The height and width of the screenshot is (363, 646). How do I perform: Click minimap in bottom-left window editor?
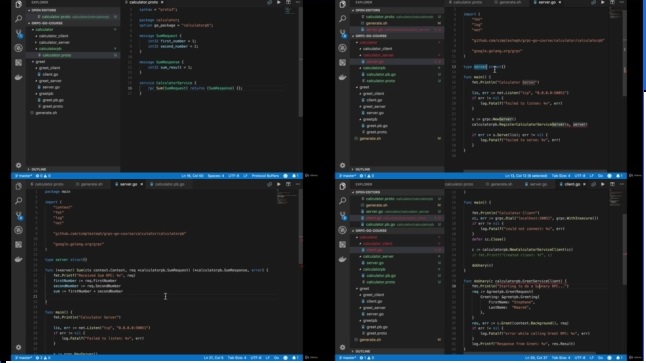pos(286,198)
